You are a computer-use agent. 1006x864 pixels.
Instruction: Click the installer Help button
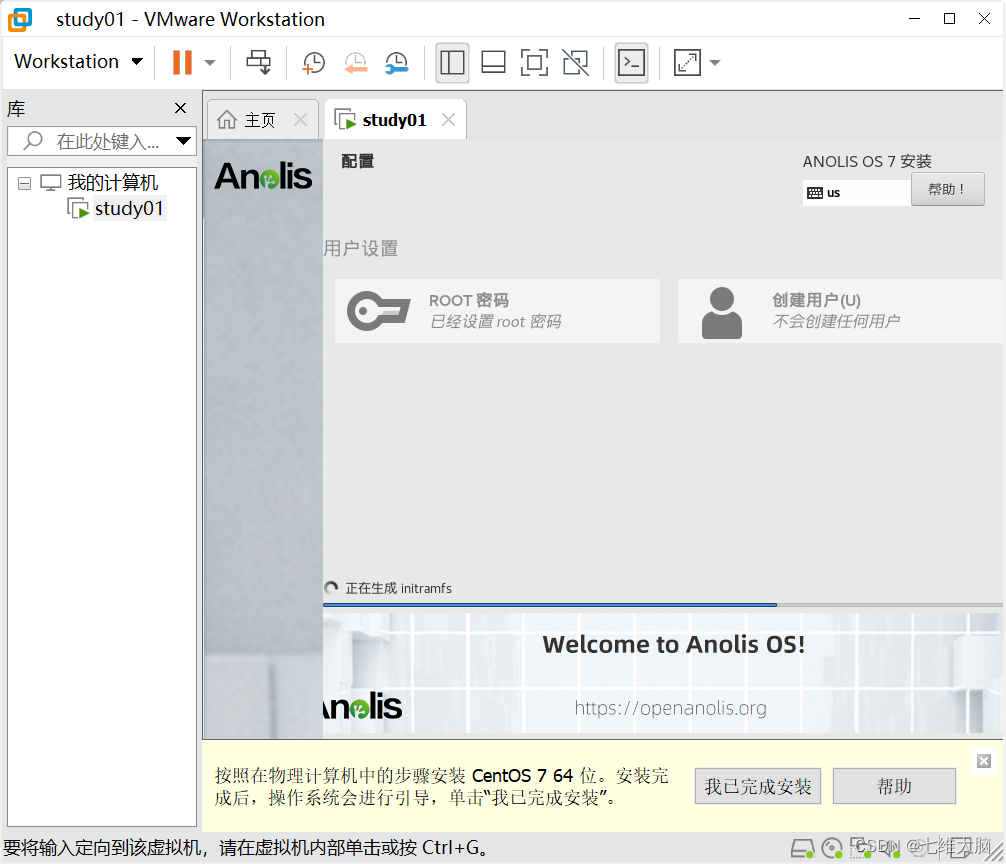[948, 189]
